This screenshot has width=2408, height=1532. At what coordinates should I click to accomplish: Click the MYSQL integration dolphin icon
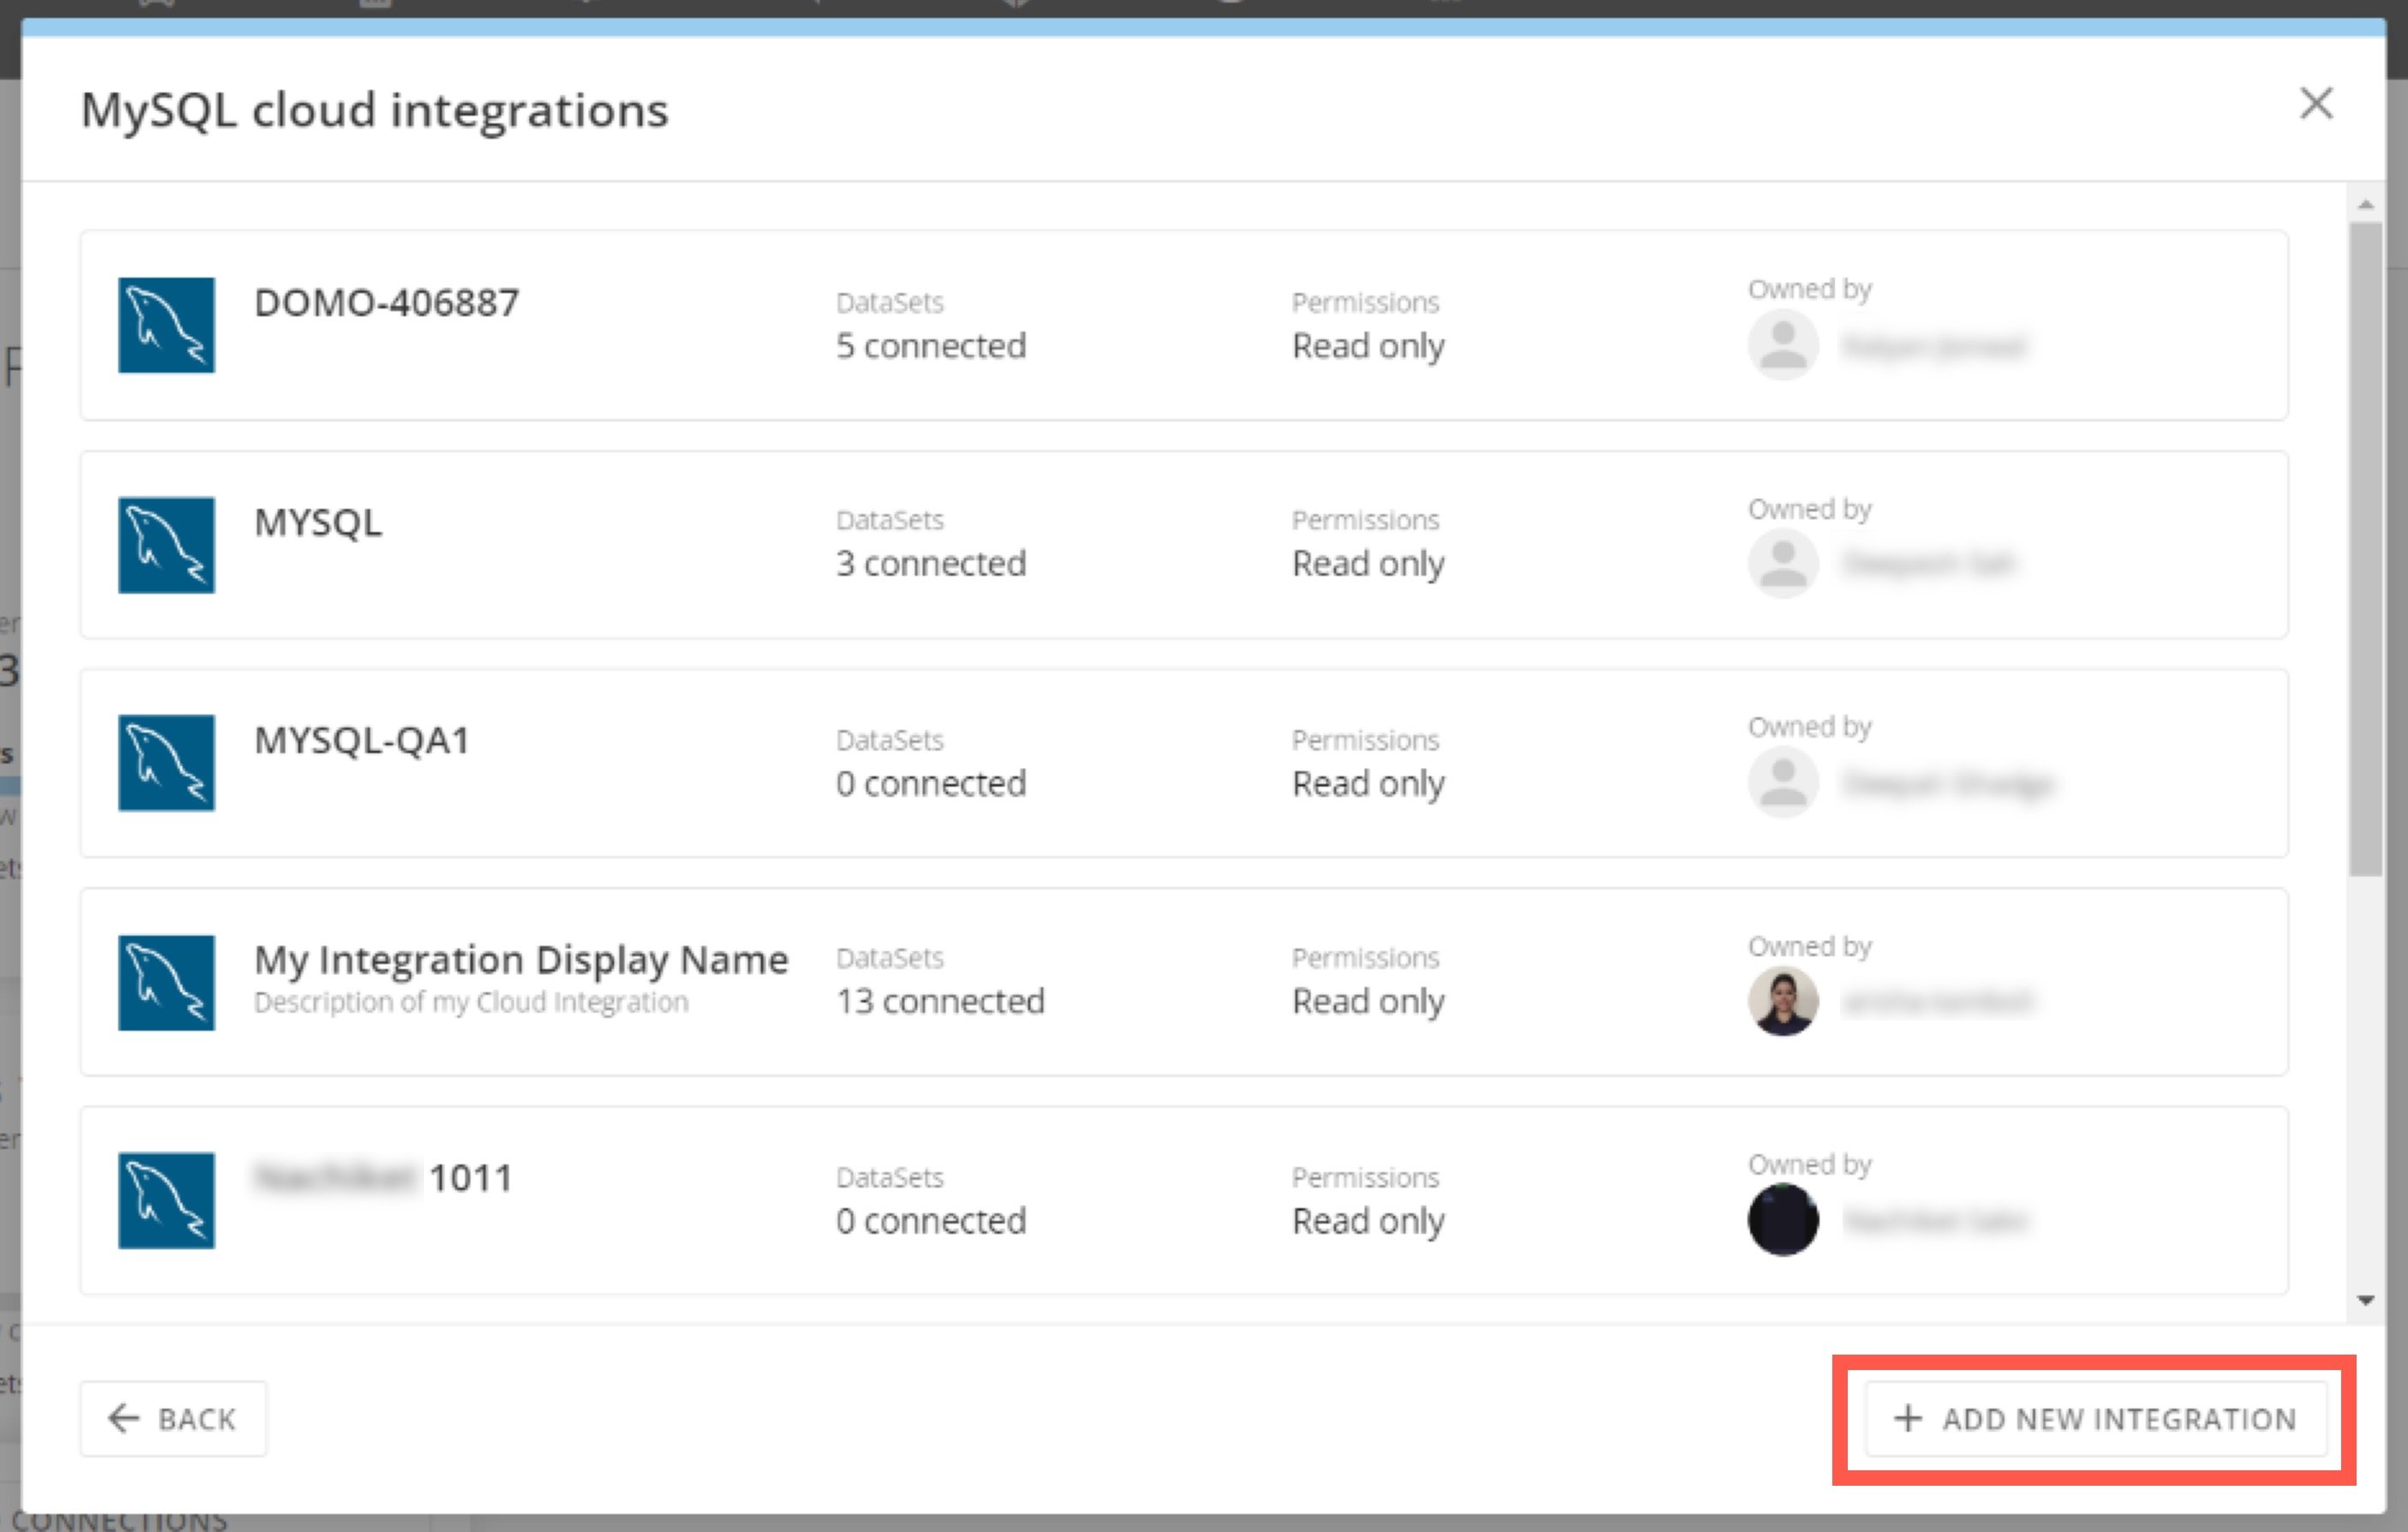[x=166, y=545]
